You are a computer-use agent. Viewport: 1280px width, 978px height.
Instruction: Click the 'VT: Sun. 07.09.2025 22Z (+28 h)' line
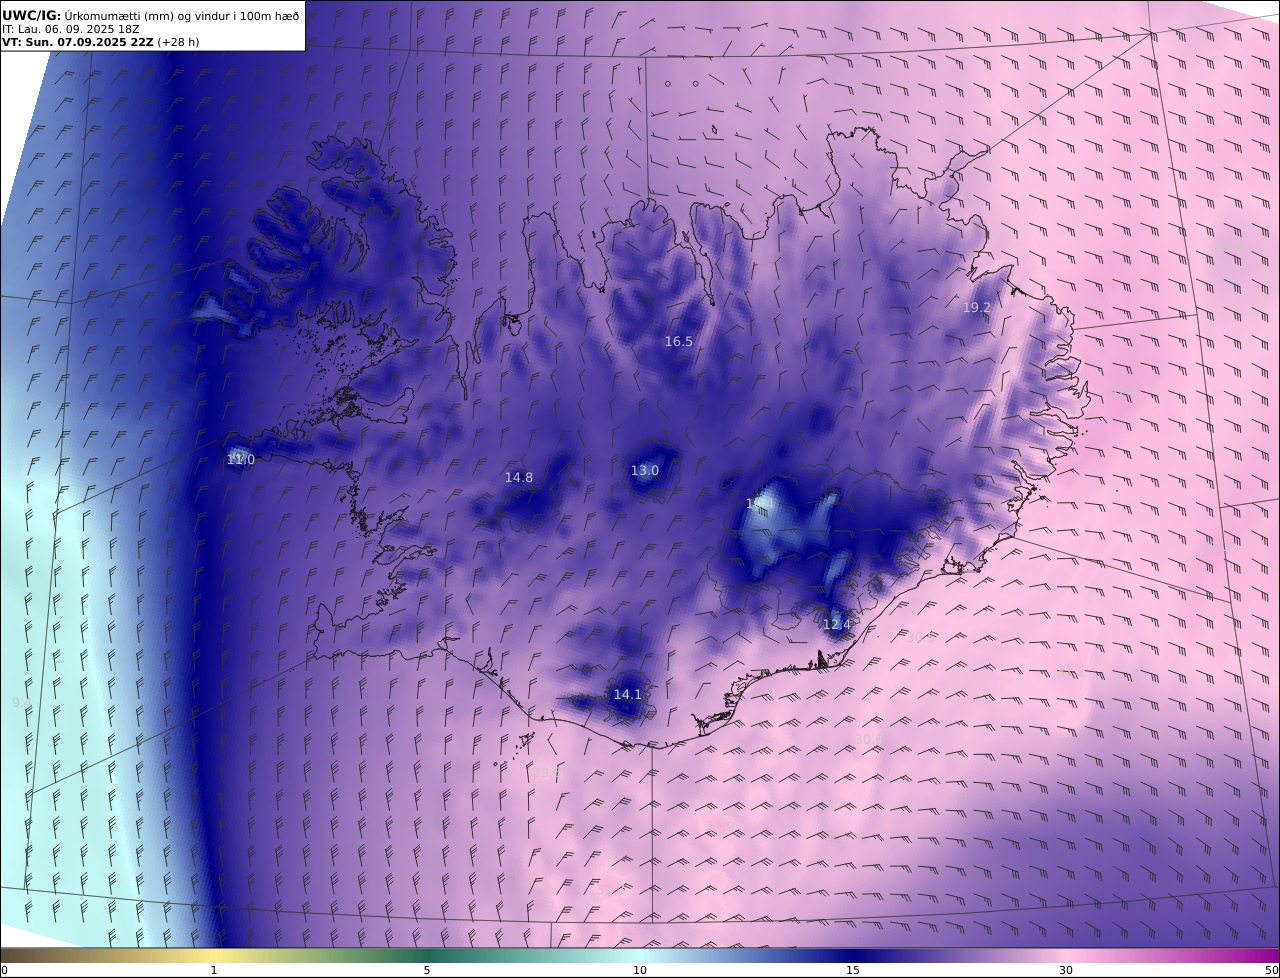tap(101, 43)
